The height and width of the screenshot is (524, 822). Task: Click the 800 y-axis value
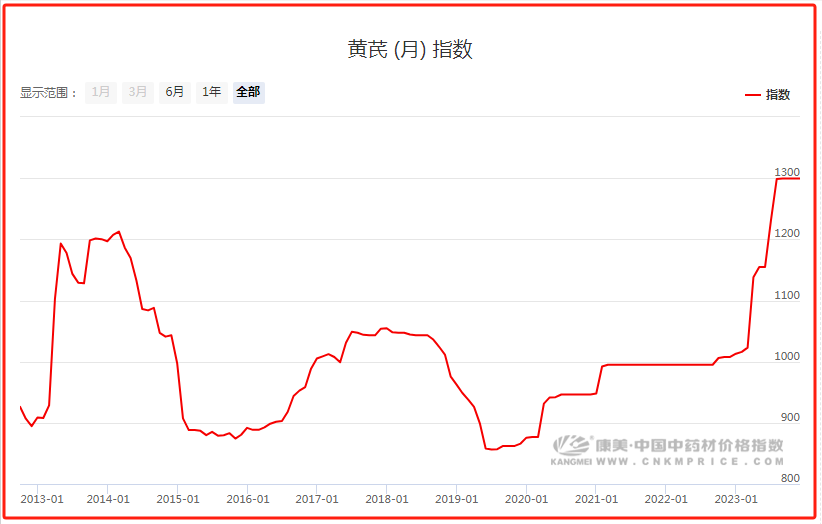click(790, 478)
